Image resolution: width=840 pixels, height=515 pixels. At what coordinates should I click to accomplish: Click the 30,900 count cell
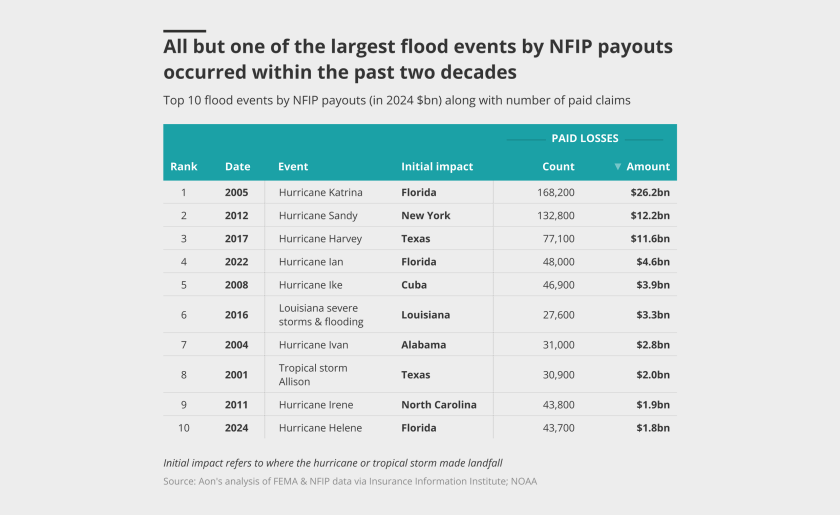tap(558, 375)
